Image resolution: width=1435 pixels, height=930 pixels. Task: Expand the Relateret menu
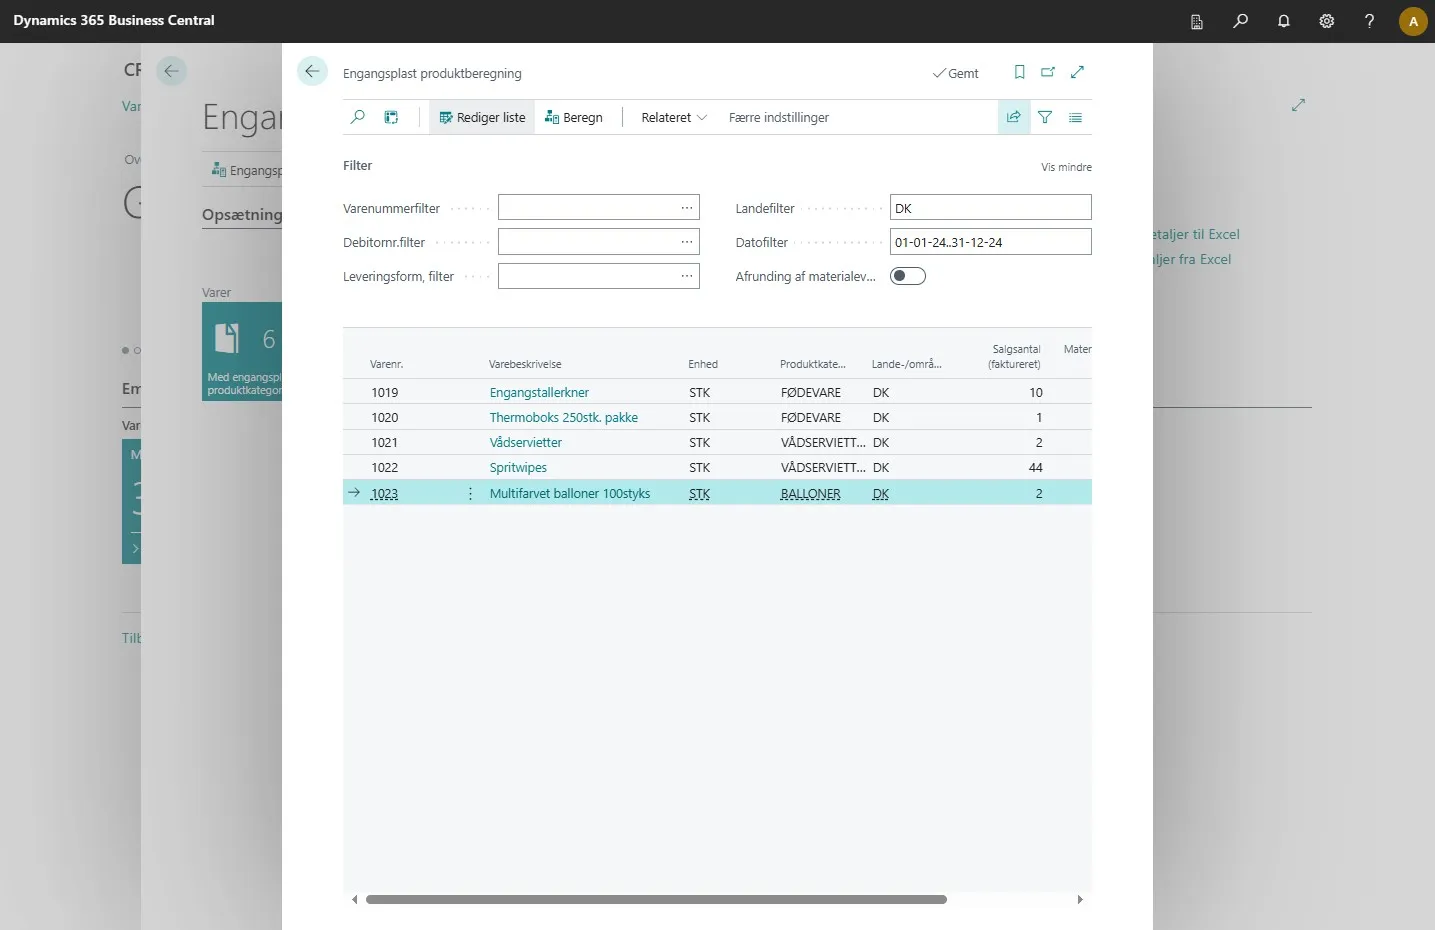674,117
